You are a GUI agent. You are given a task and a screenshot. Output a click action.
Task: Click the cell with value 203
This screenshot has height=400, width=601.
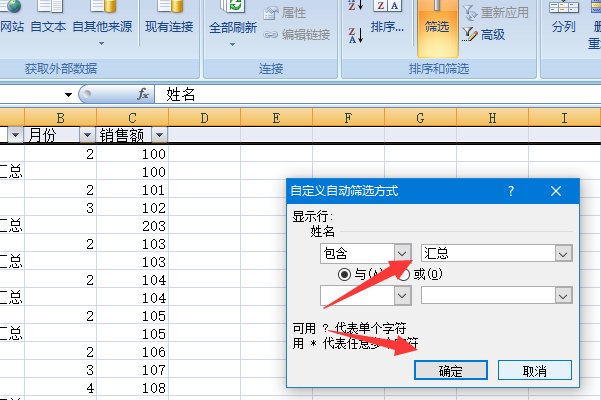click(x=132, y=226)
